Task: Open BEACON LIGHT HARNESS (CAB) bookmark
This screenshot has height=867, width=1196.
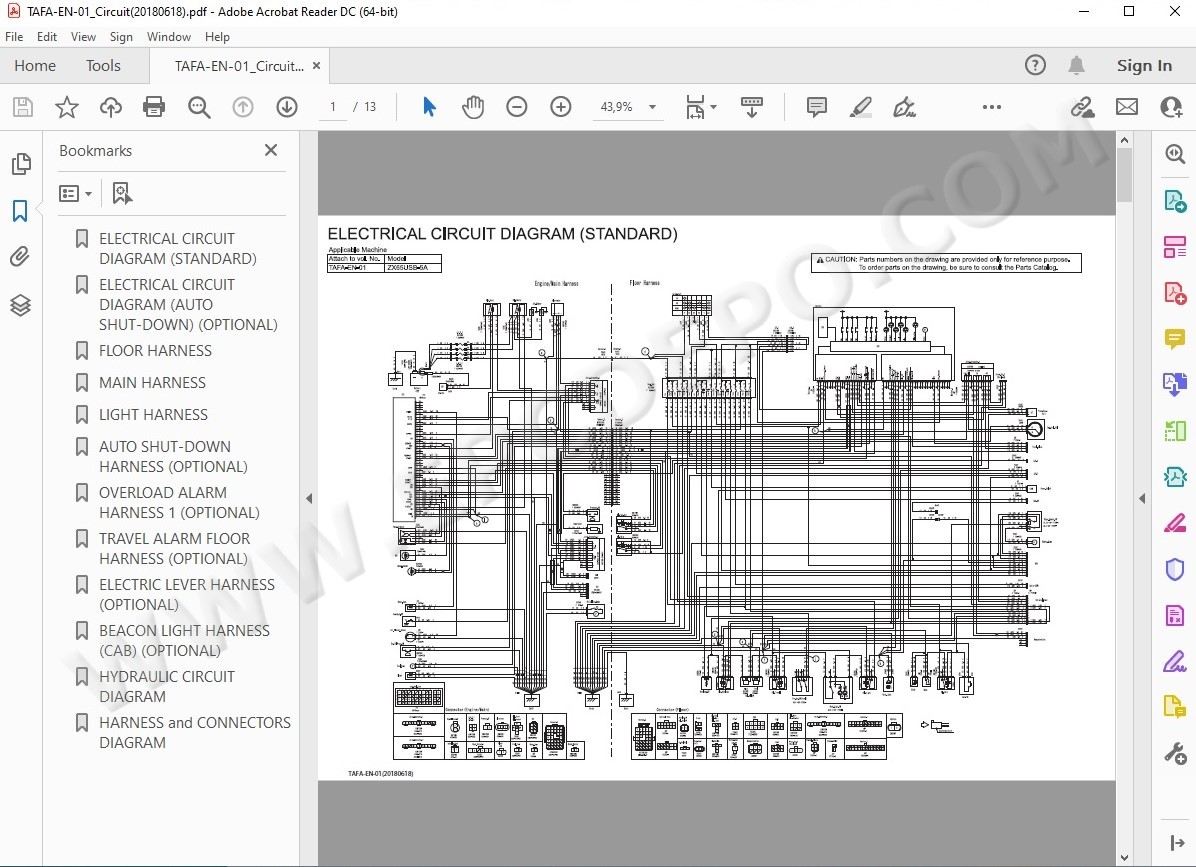Action: [184, 641]
